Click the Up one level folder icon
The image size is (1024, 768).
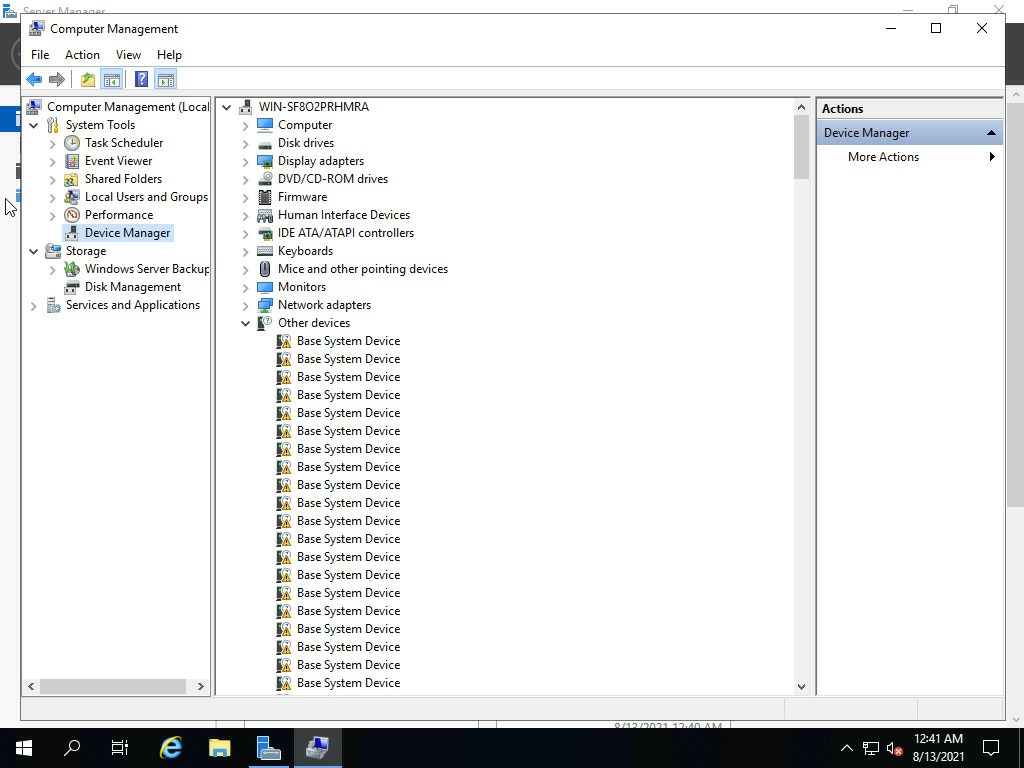pyautogui.click(x=88, y=80)
